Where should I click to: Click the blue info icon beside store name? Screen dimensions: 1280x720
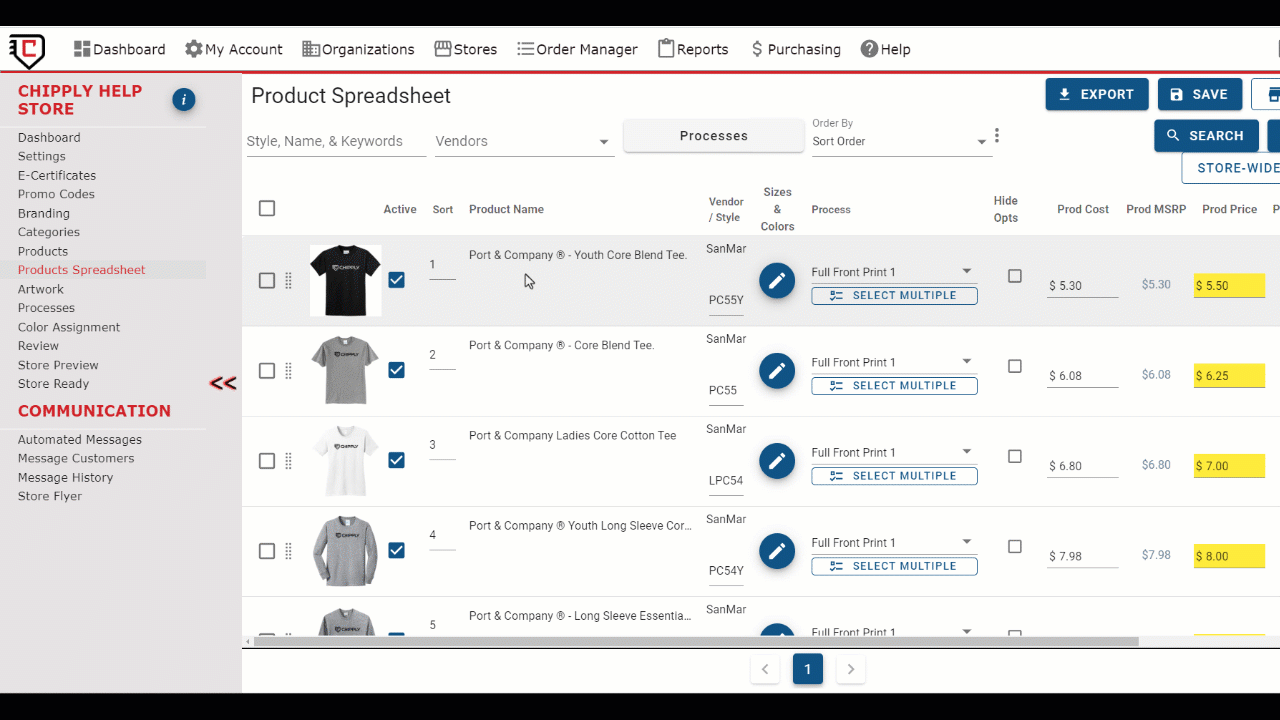tap(183, 99)
